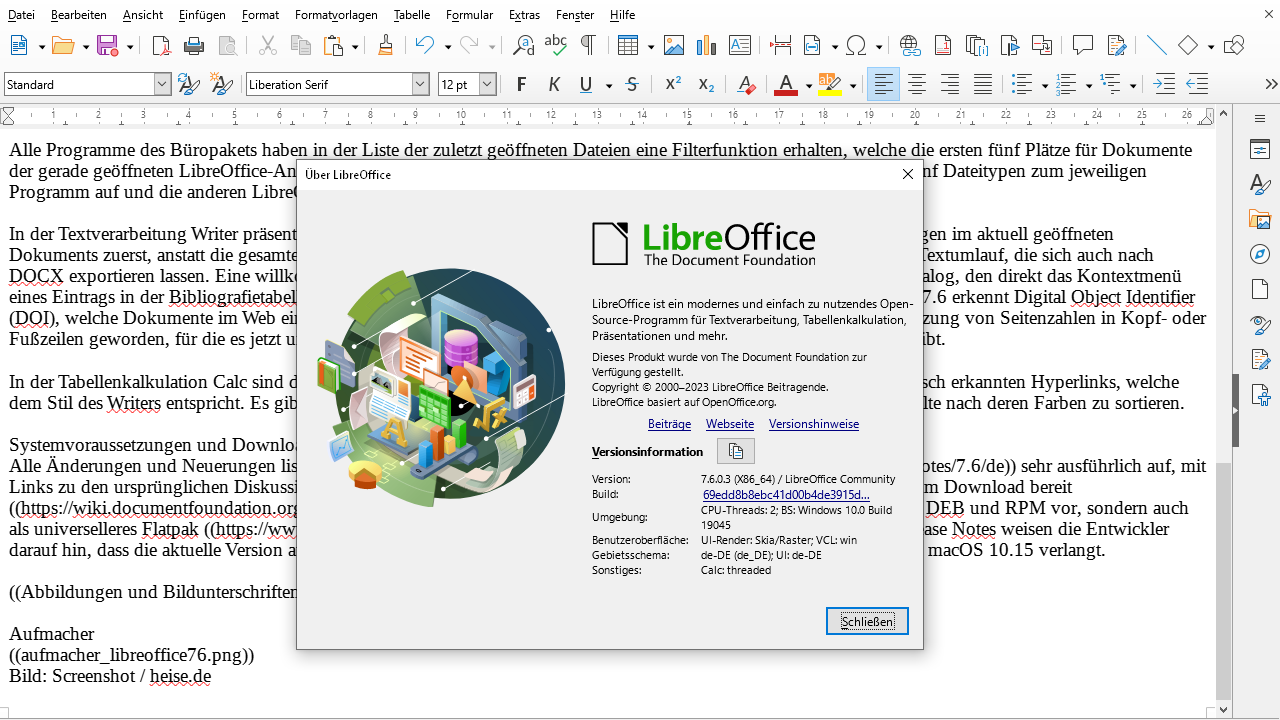Open the Webseite link
Viewport: 1280px width, 720px height.
click(730, 424)
